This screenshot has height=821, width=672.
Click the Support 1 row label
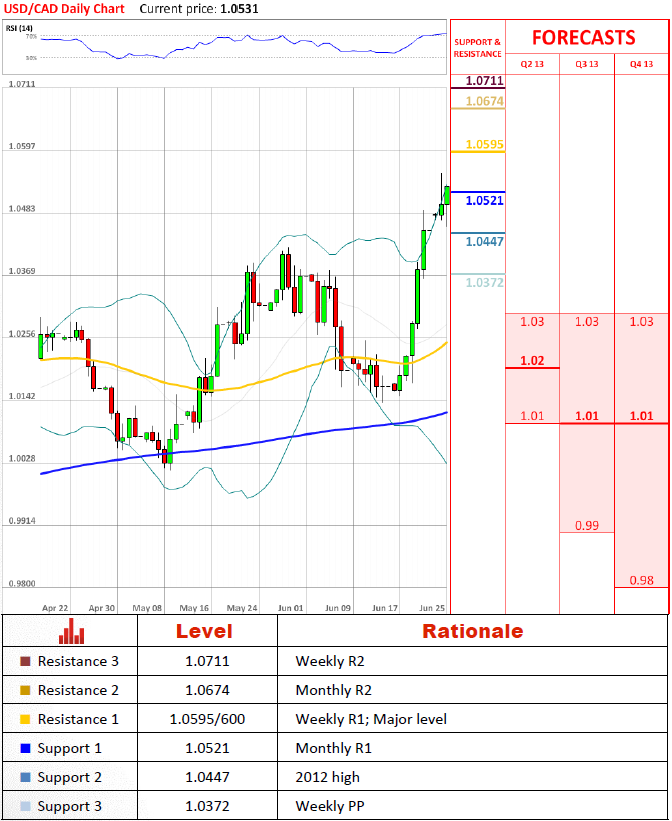(x=70, y=748)
